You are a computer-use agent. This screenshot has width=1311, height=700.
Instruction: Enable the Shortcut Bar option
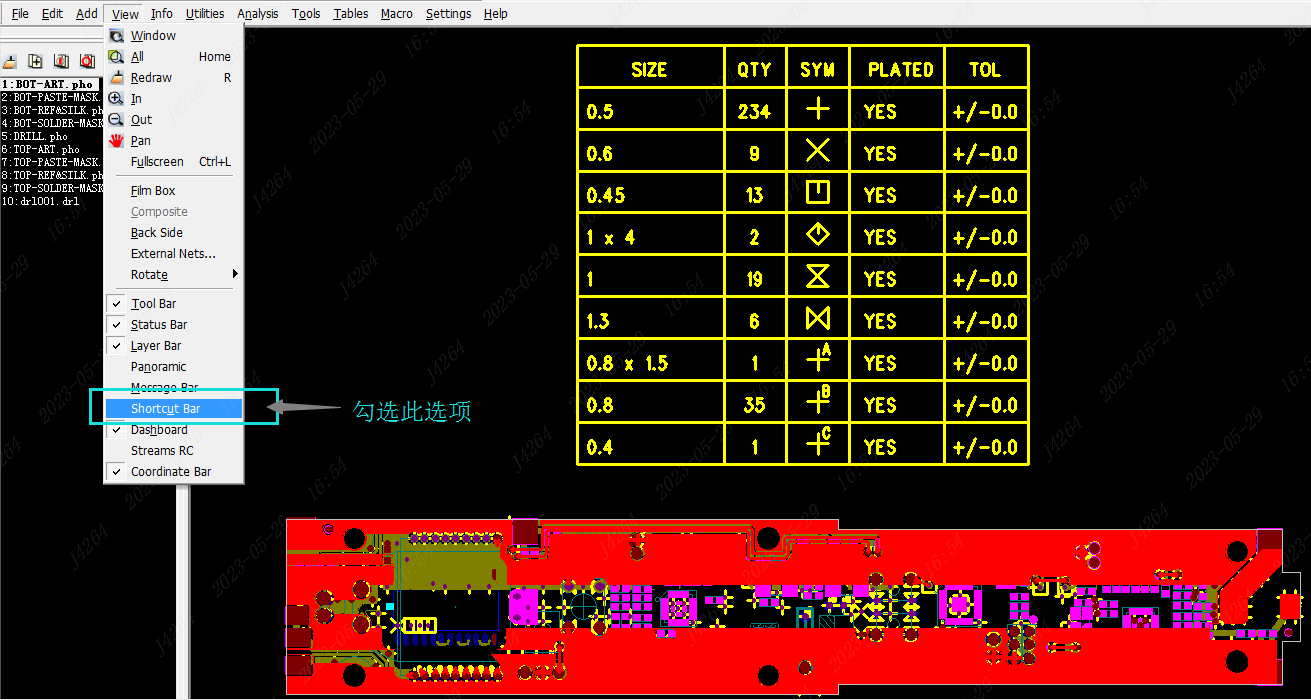coord(165,409)
